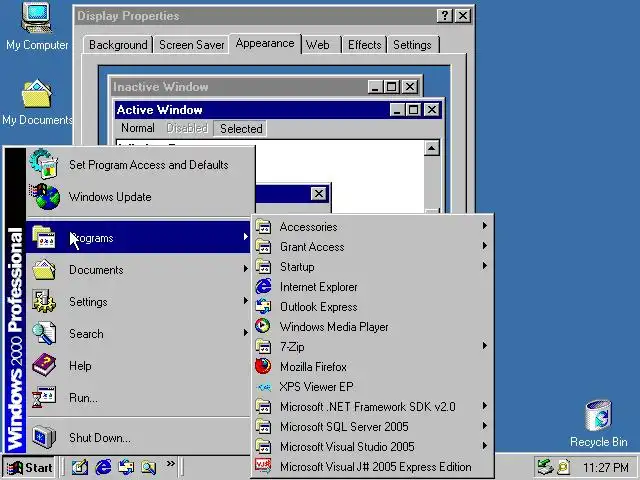Select XPS Viewer EP entry
640x480 pixels.
[373, 387]
